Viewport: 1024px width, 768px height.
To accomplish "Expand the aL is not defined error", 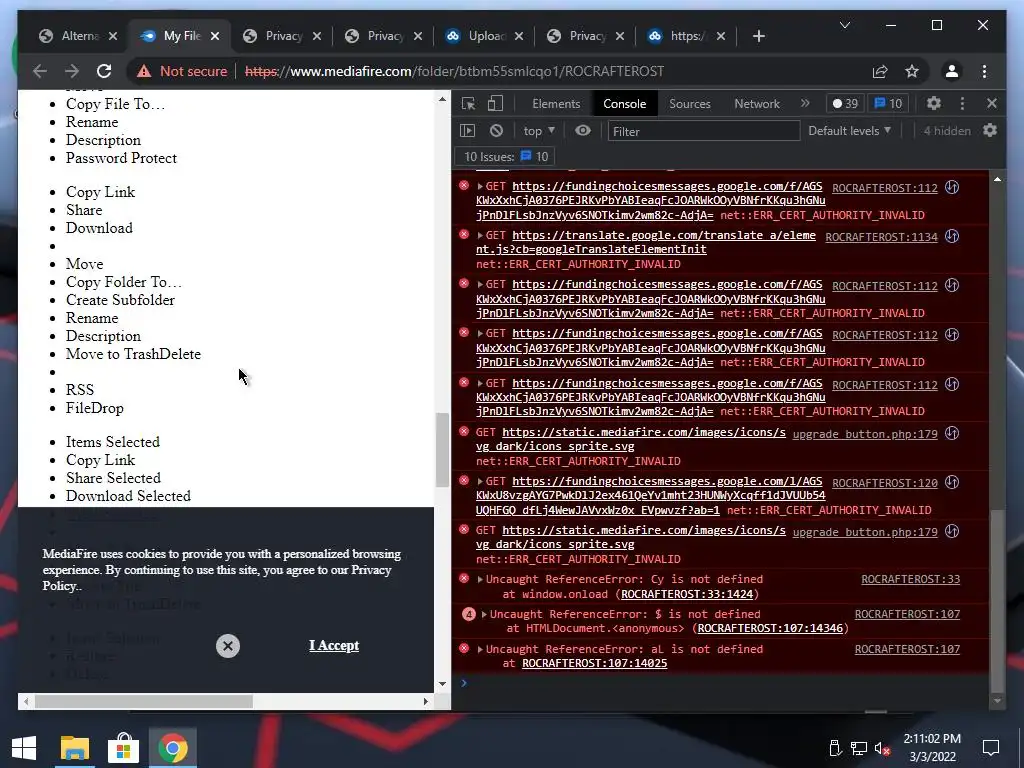I will pyautogui.click(x=480, y=649).
